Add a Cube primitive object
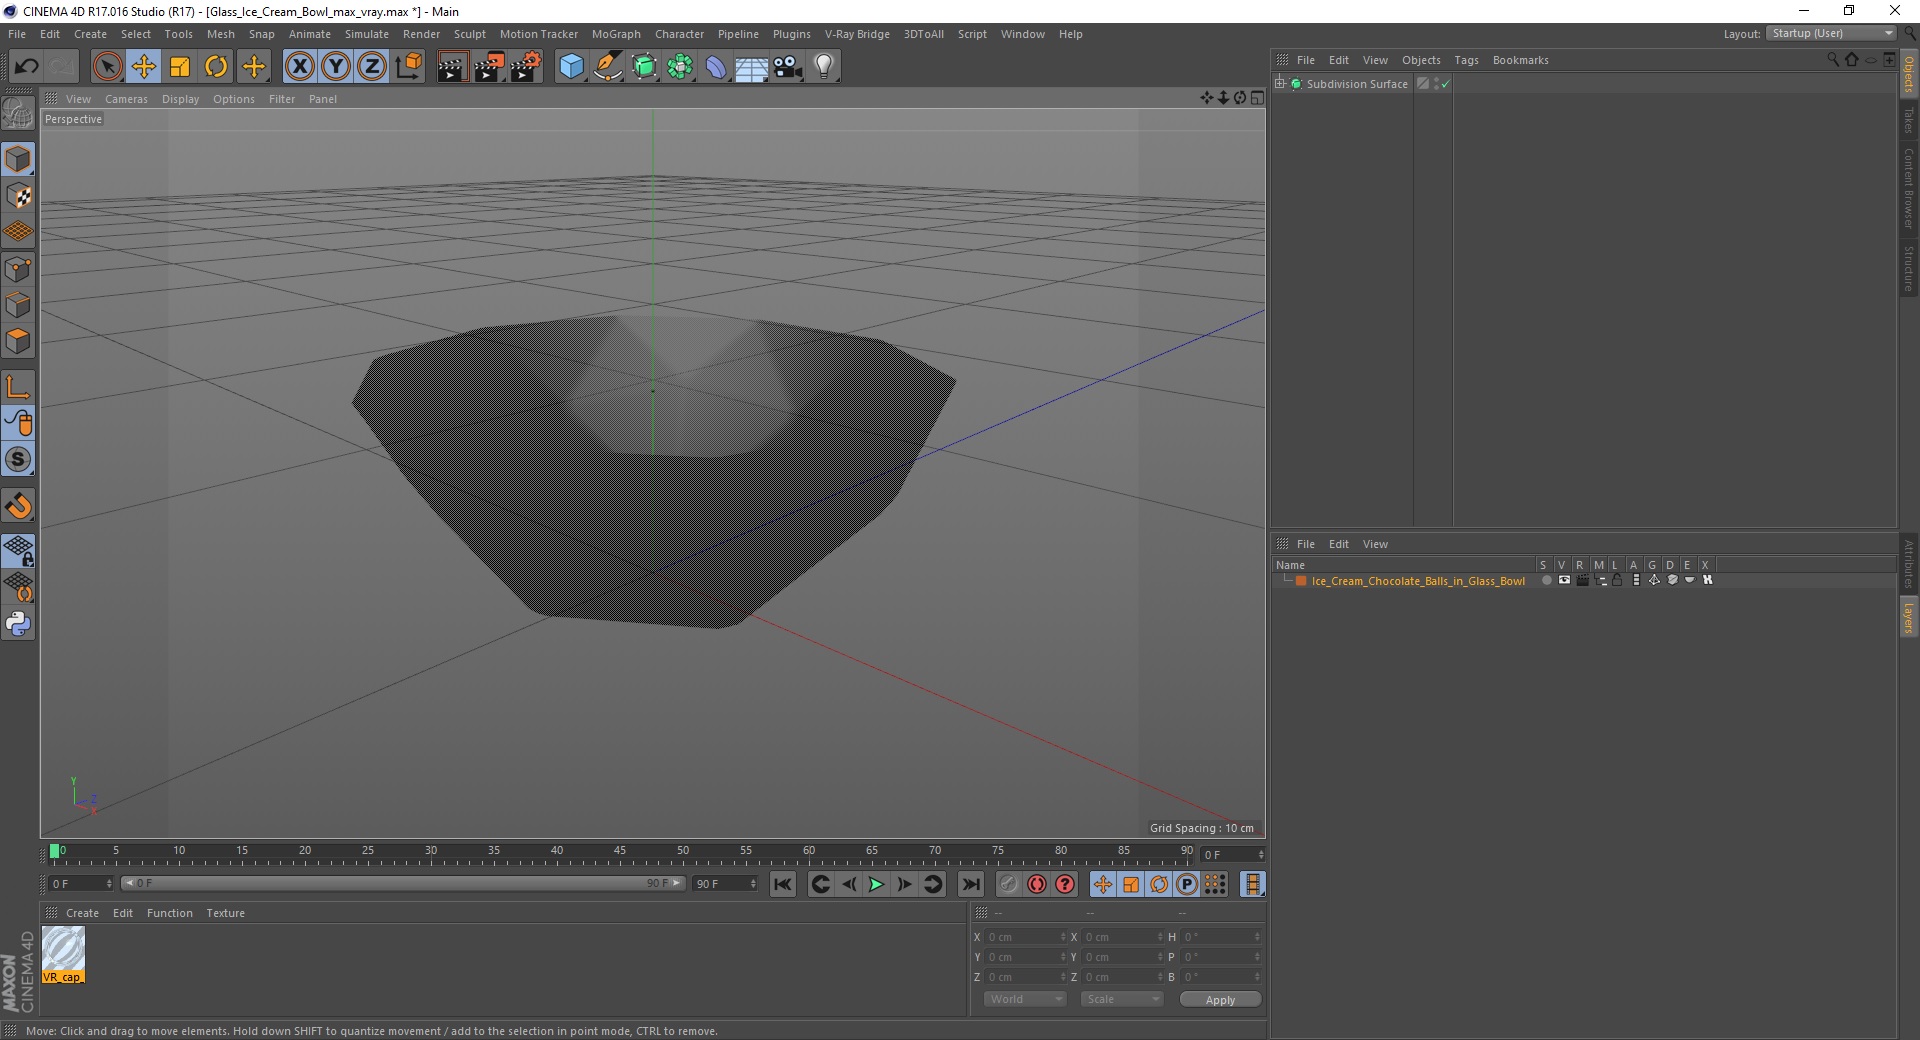This screenshot has height=1040, width=1920. (571, 67)
